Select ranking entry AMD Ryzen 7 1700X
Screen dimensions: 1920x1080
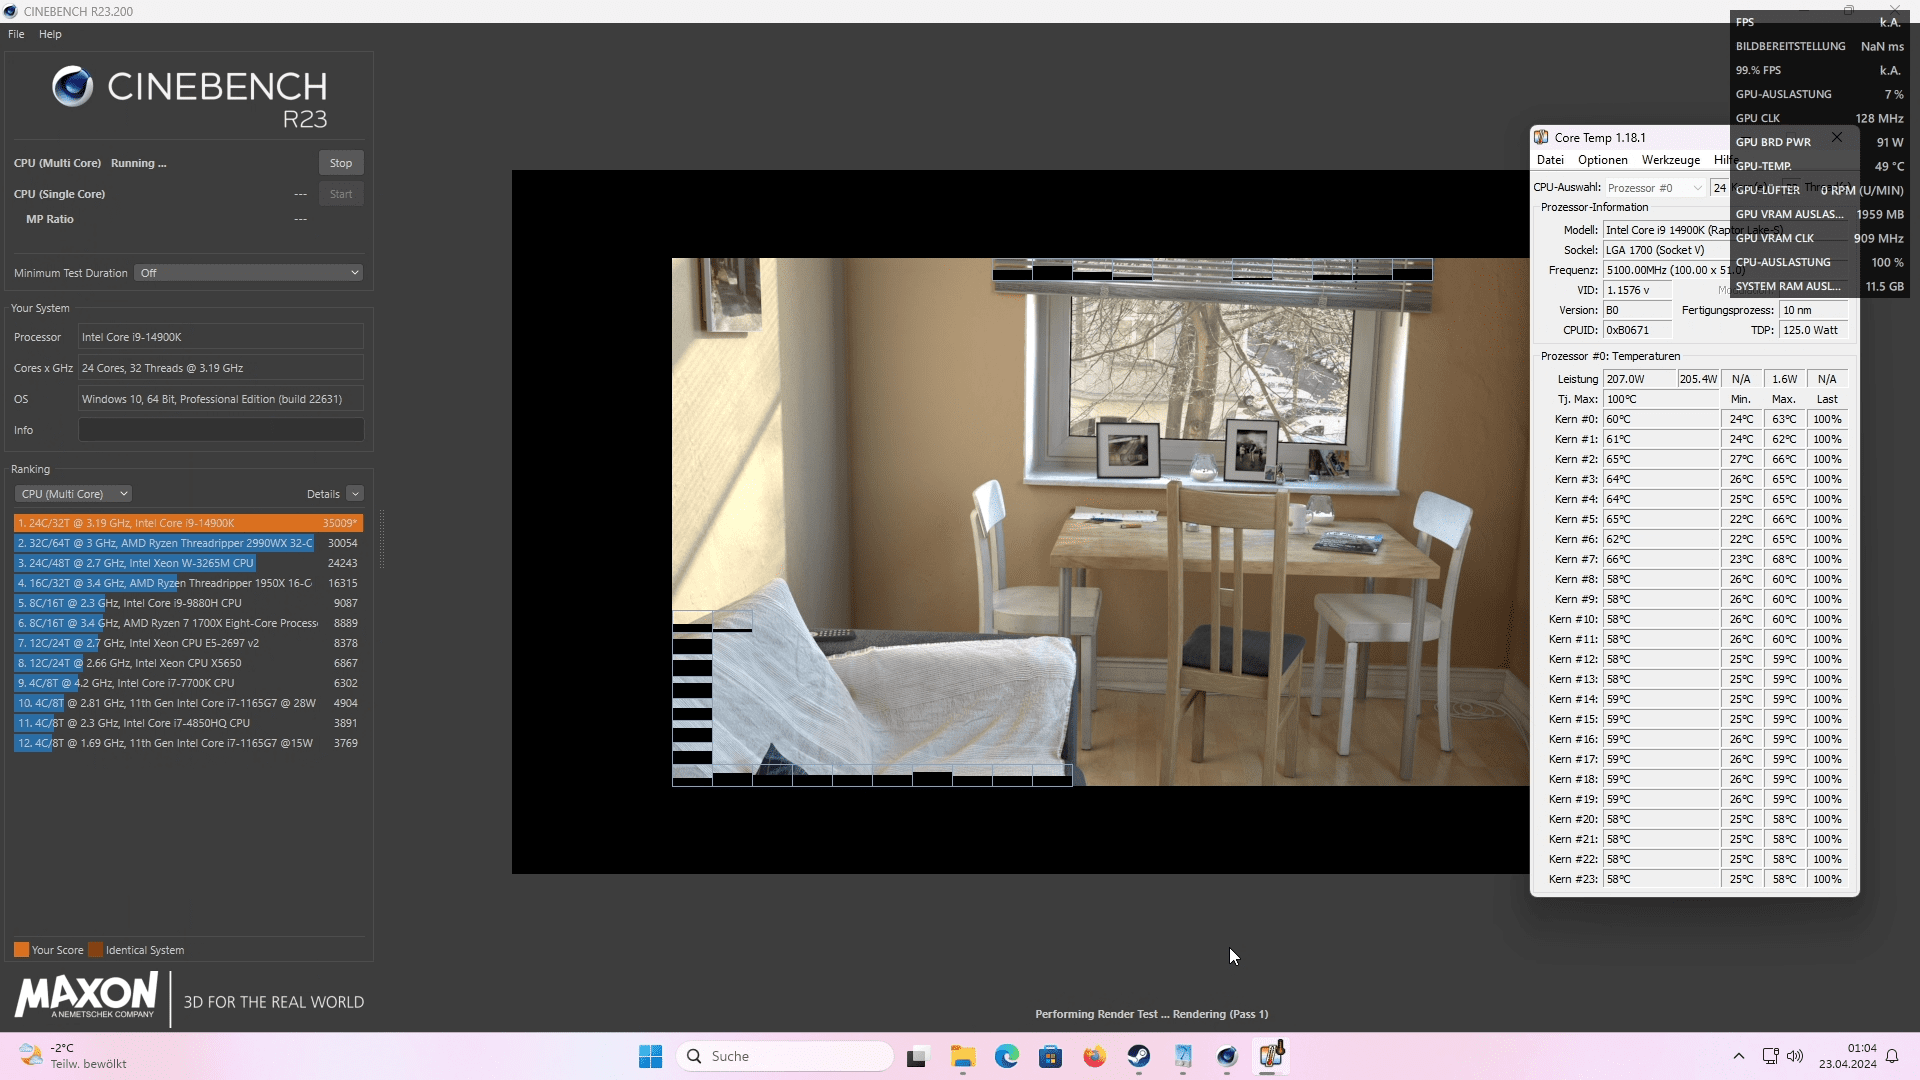[x=188, y=623]
